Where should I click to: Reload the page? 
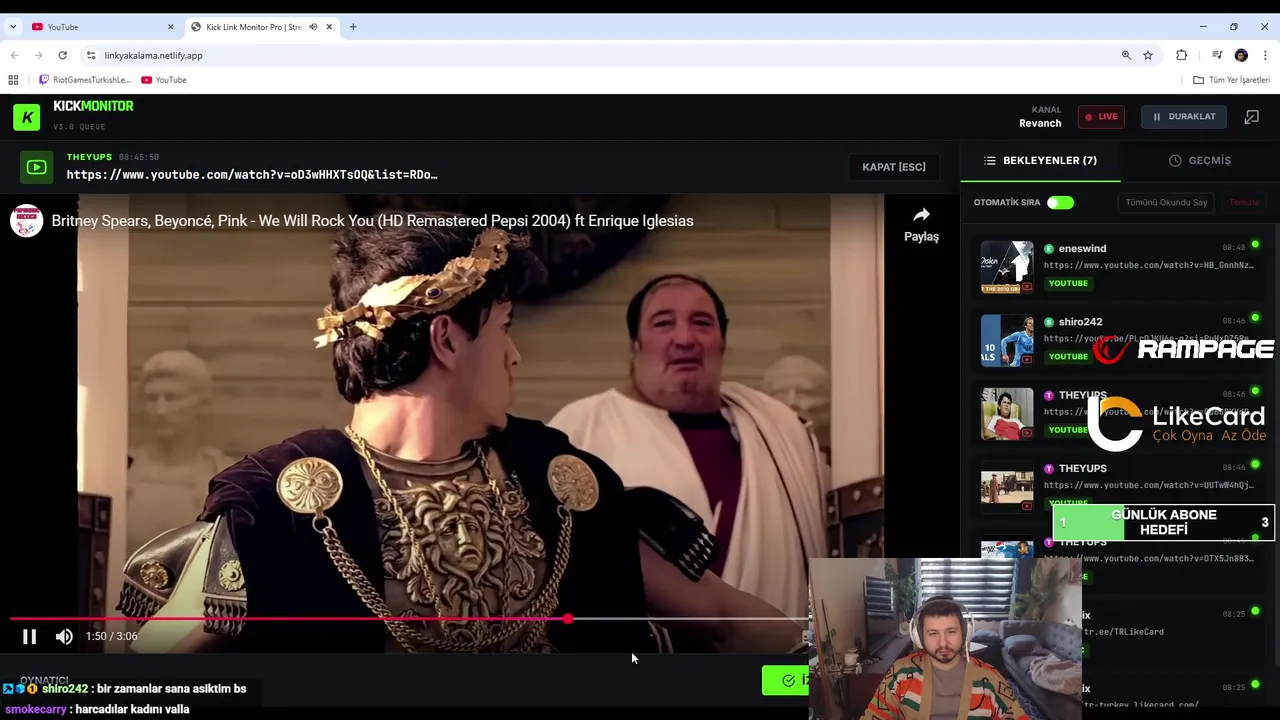click(x=62, y=55)
